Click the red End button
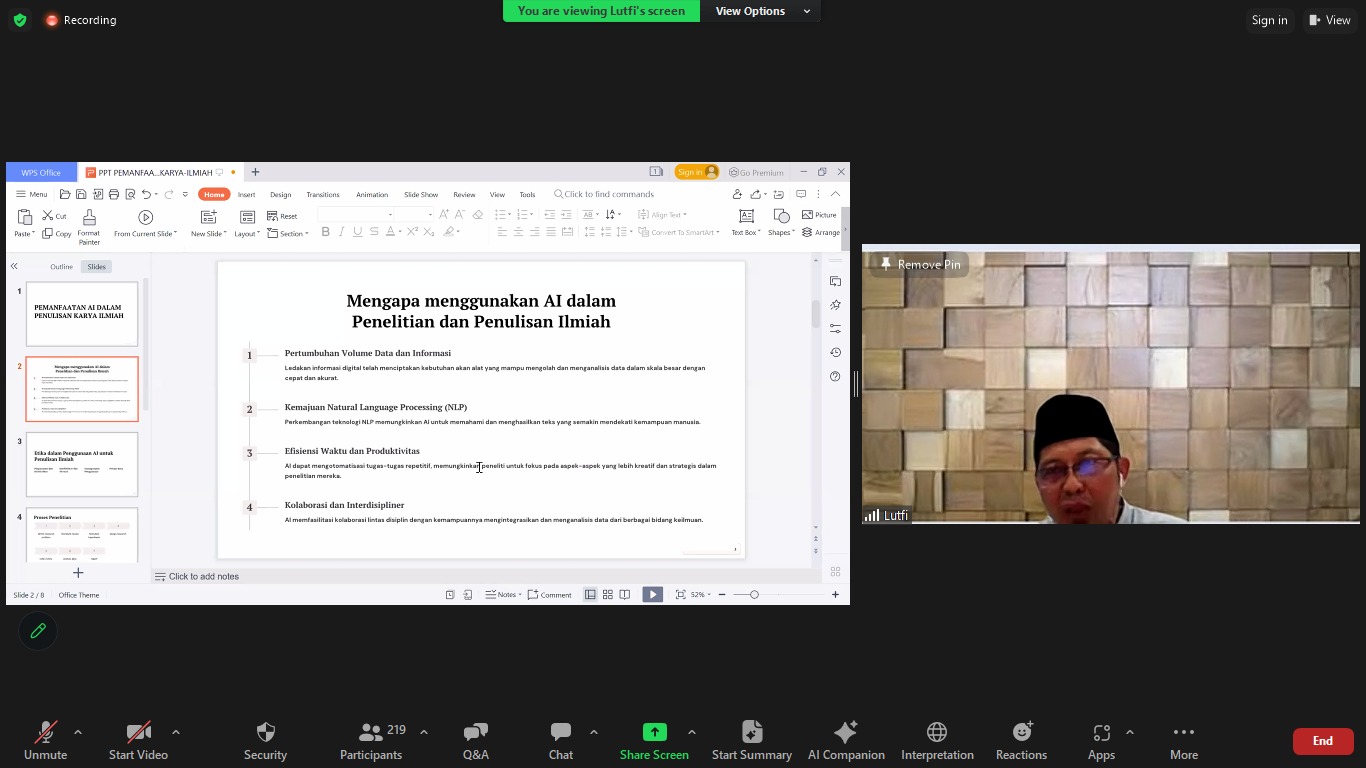 pyautogui.click(x=1322, y=741)
